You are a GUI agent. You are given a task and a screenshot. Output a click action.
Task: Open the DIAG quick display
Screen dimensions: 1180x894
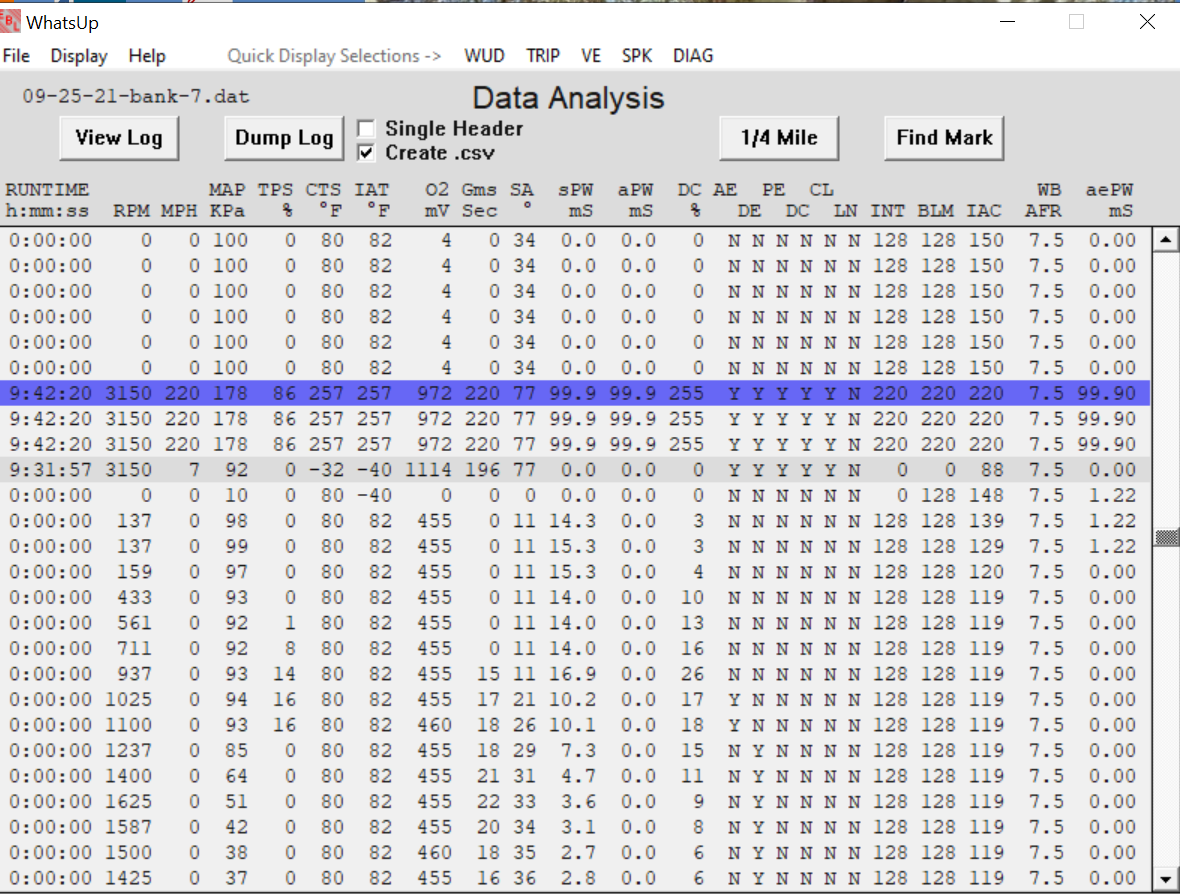[x=693, y=56]
